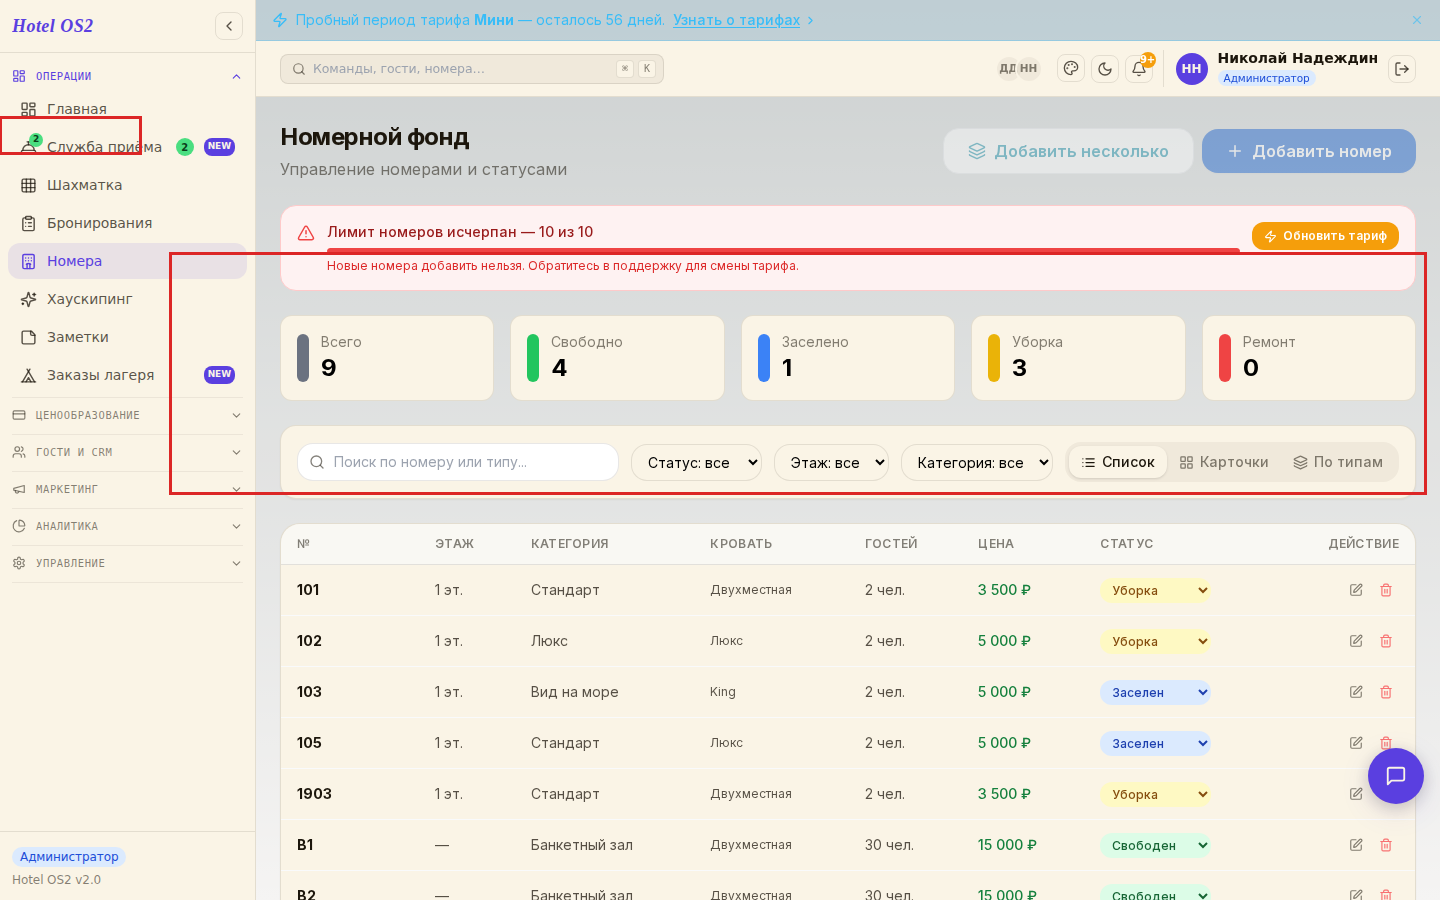The height and width of the screenshot is (900, 1440).
Task: Follow the Узнать о тарифах link
Action: pyautogui.click(x=736, y=20)
